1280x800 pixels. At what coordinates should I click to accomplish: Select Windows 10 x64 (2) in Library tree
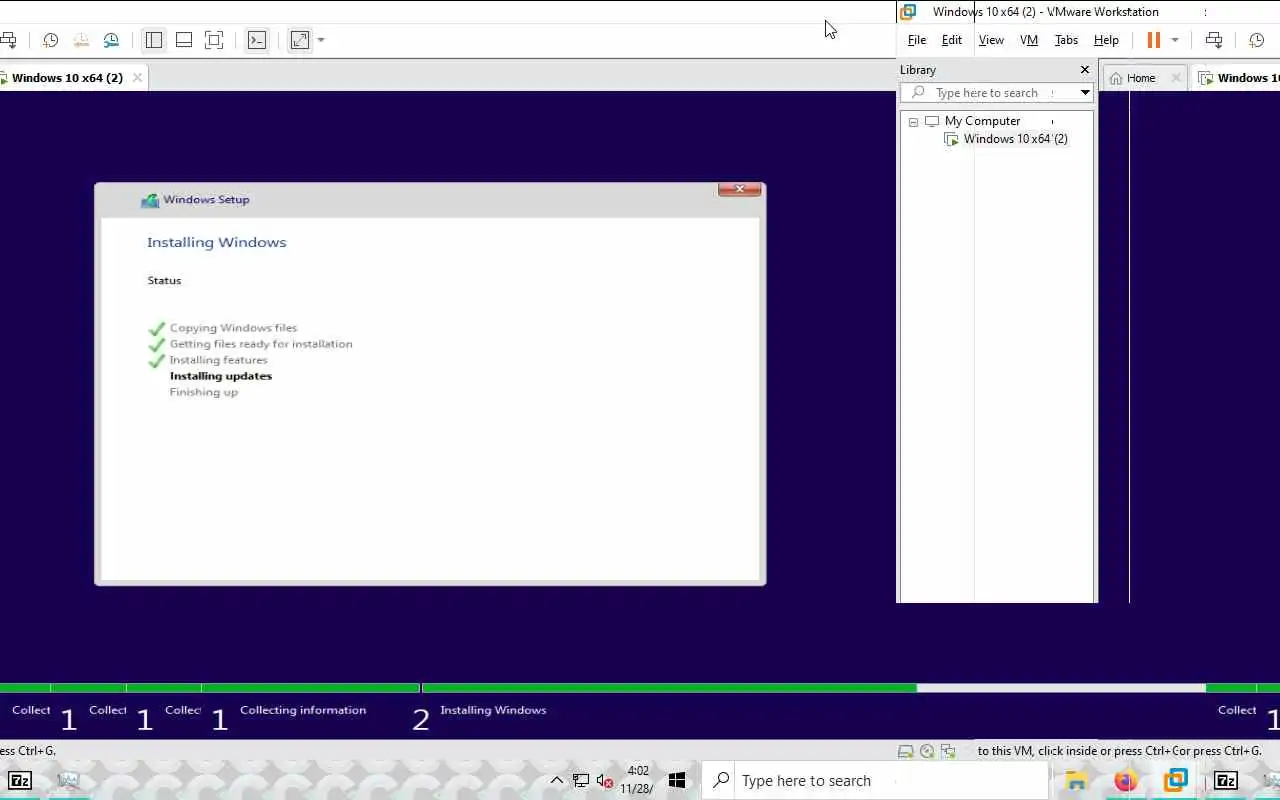1015,139
